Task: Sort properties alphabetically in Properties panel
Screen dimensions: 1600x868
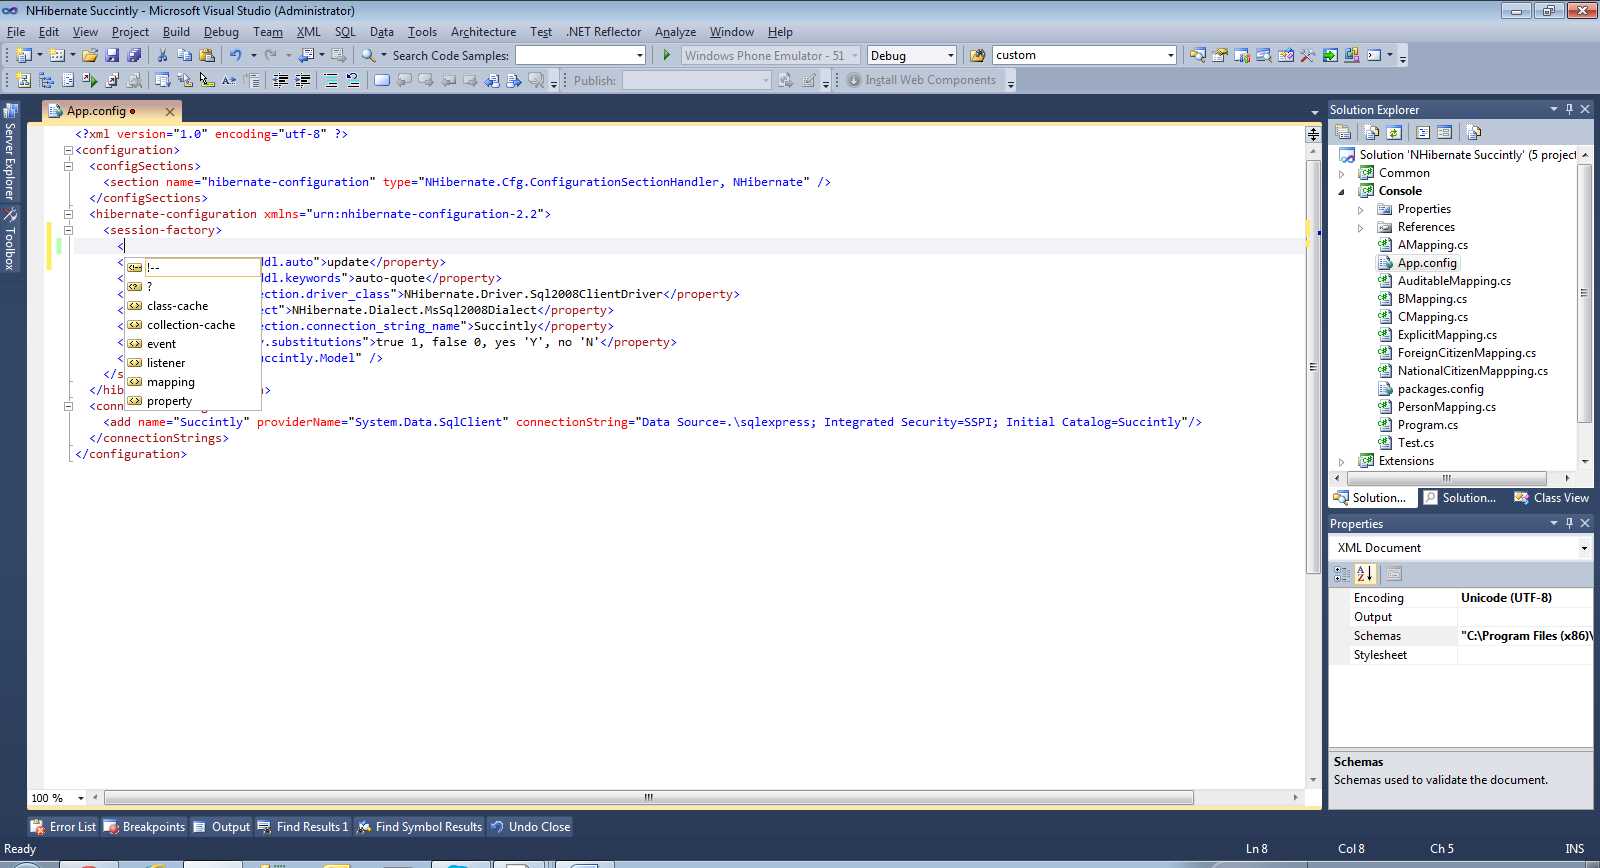Action: [x=1365, y=573]
